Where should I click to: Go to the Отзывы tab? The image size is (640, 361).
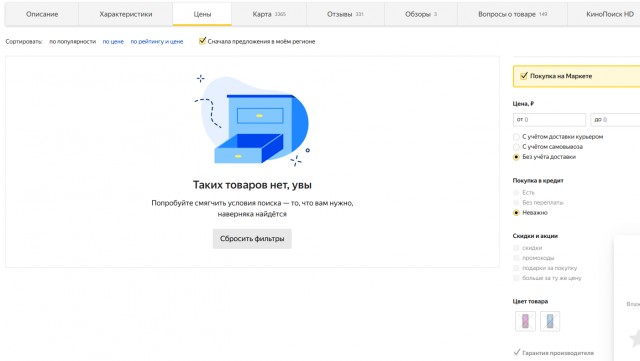click(x=345, y=14)
